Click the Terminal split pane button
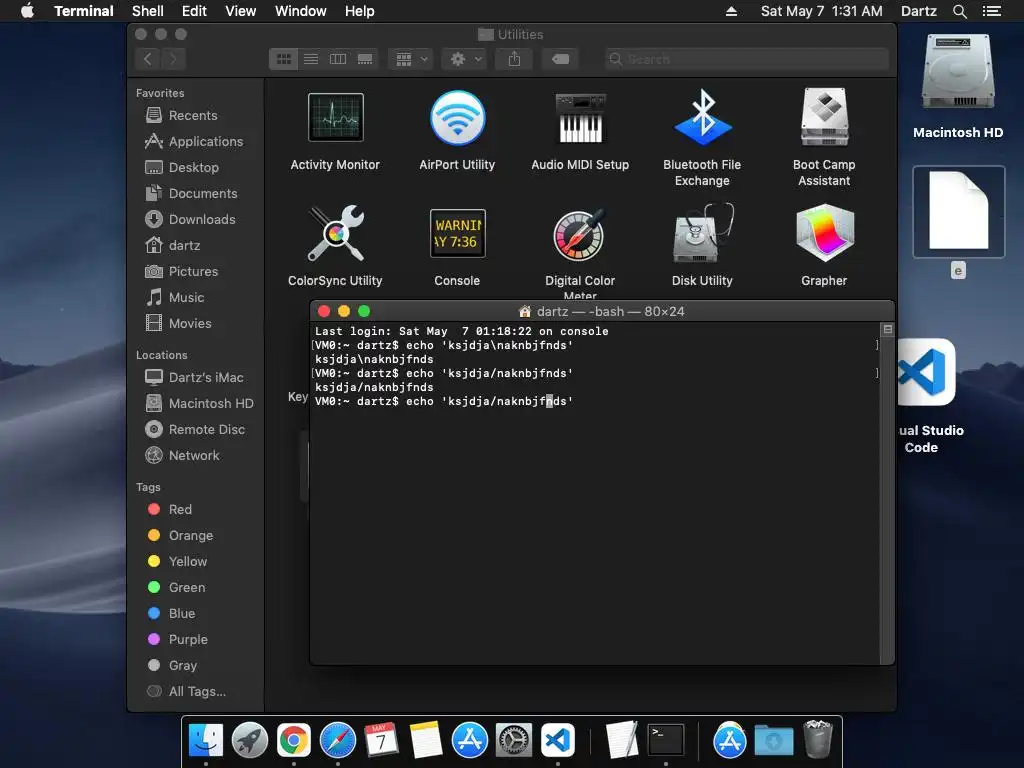The image size is (1024, 768). [888, 329]
